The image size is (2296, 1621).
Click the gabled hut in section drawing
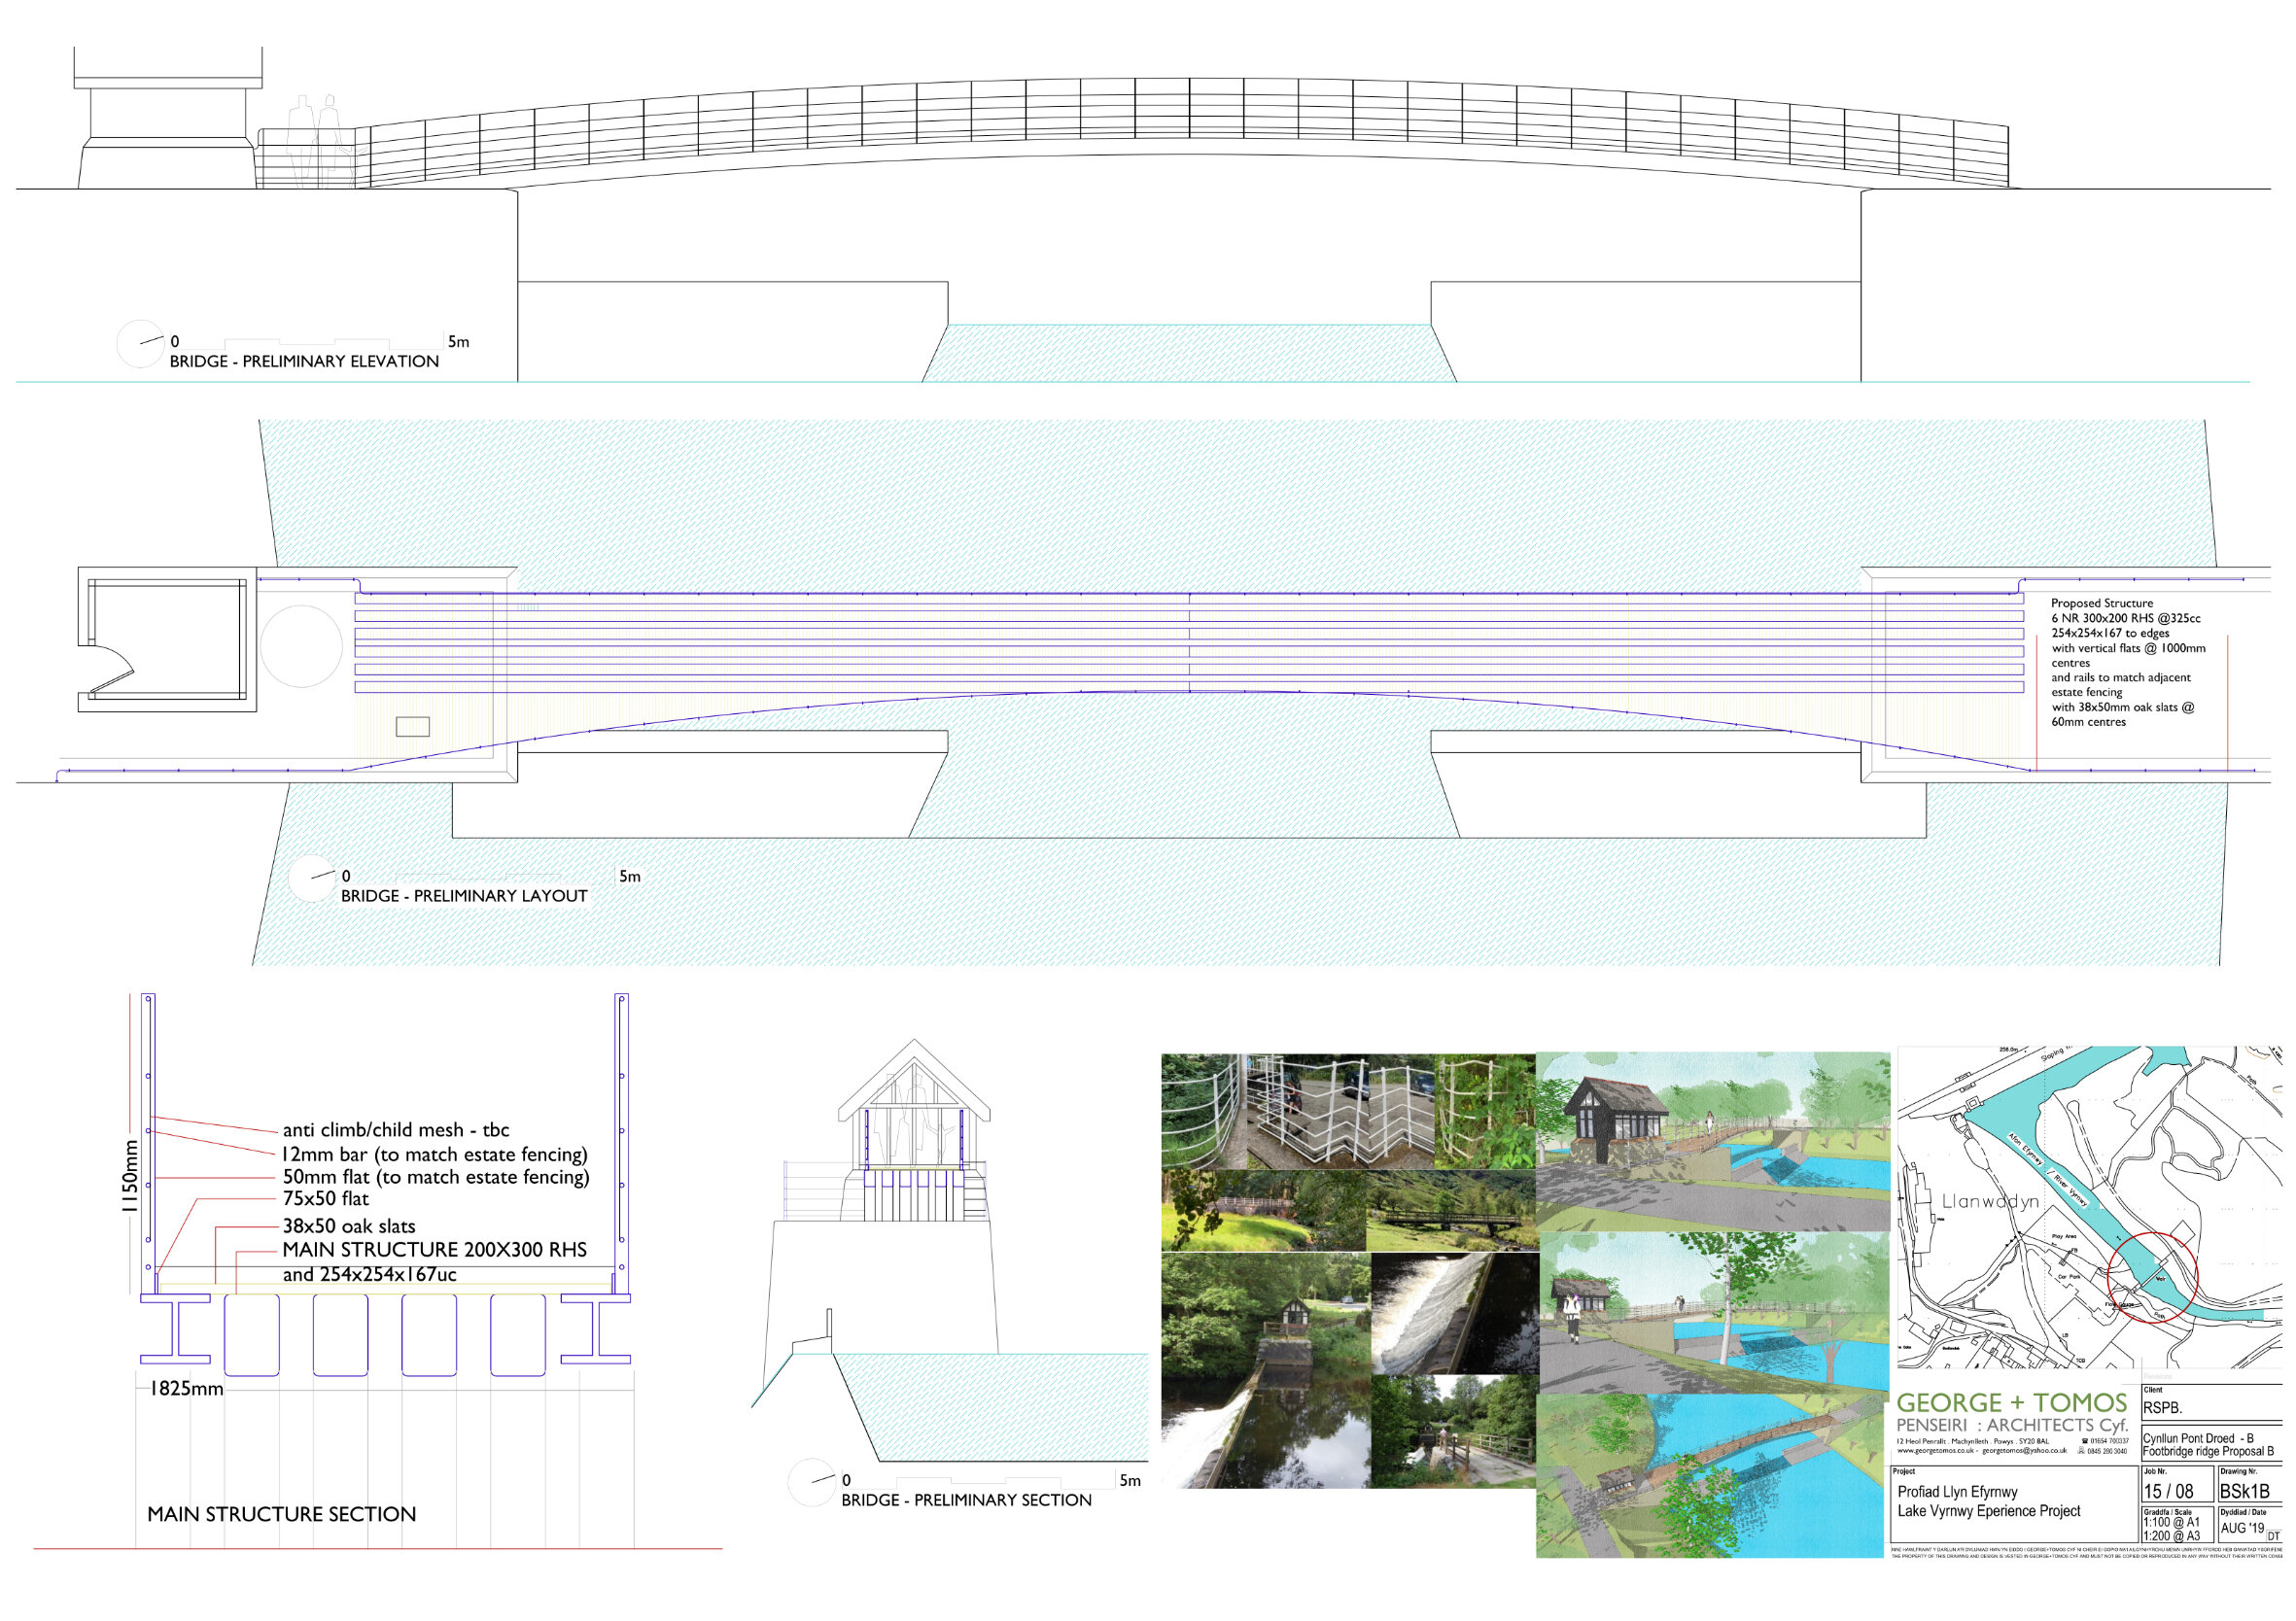point(914,1105)
